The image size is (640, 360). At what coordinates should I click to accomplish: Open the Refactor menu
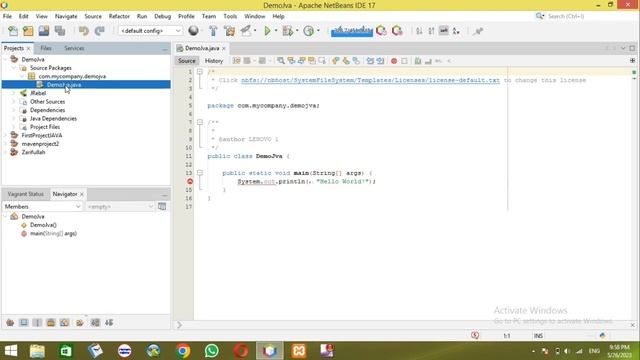(119, 16)
